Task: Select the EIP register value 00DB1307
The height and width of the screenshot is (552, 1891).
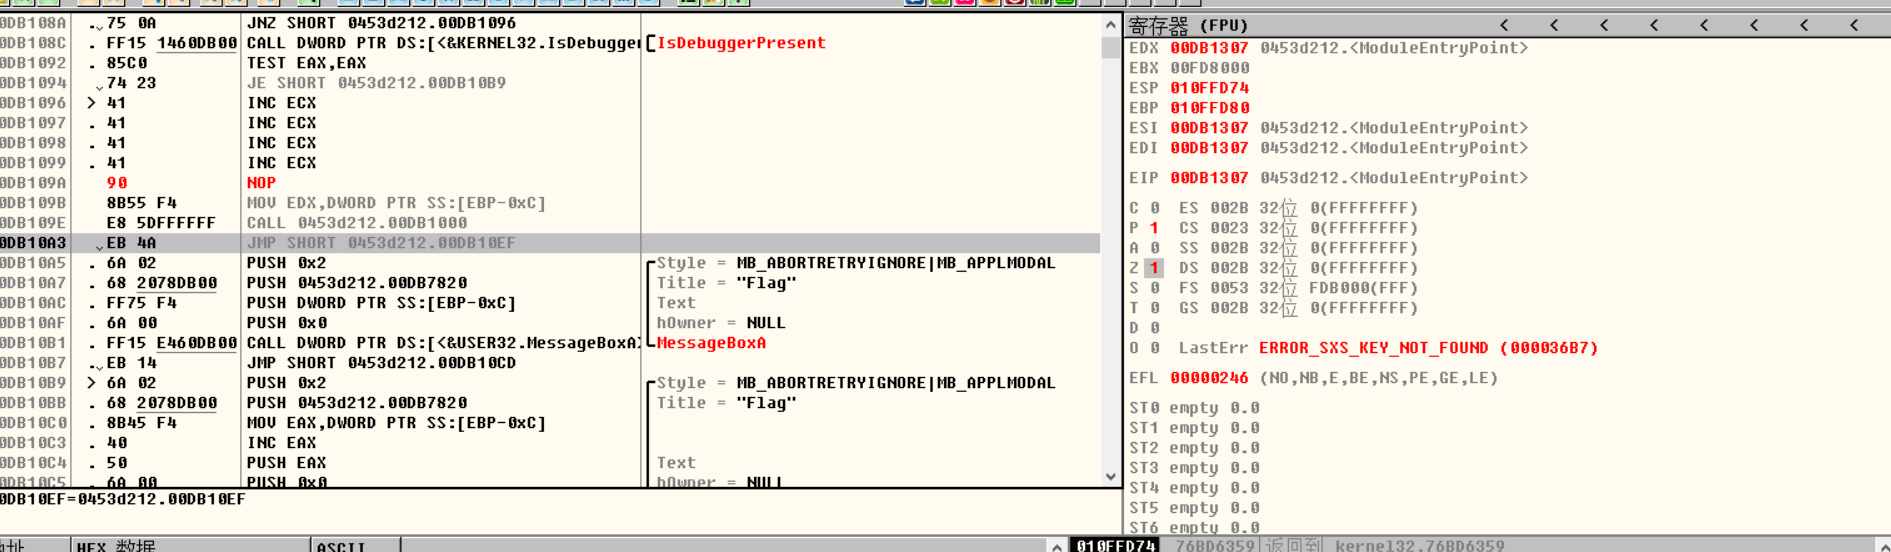Action: pos(1209,178)
